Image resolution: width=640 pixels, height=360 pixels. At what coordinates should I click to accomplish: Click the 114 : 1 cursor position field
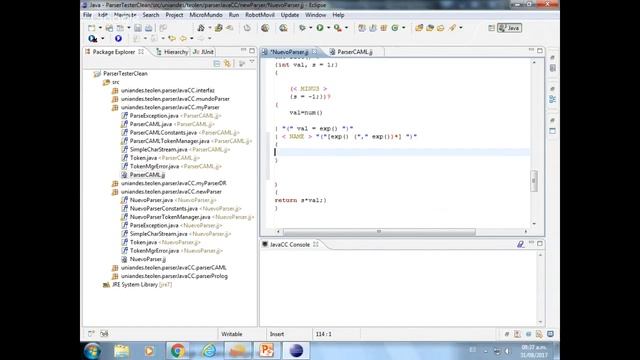323,334
